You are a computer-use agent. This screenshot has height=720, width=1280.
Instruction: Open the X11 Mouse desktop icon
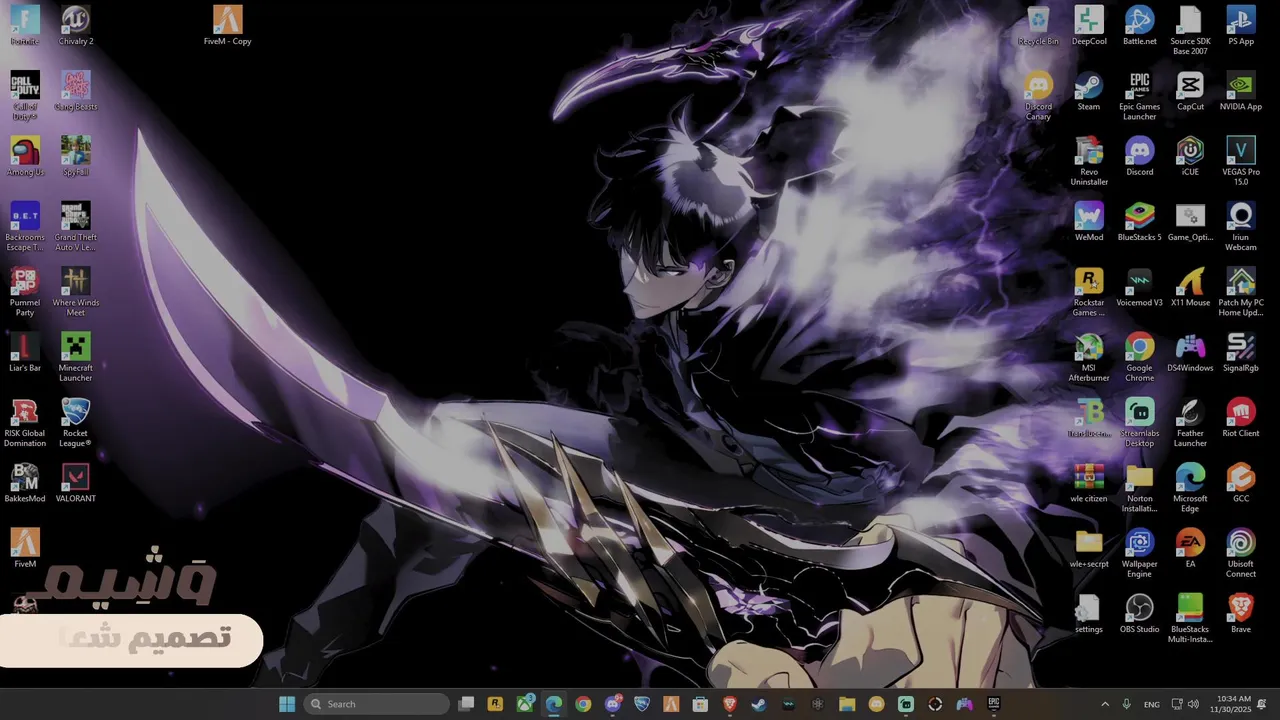1190,287
